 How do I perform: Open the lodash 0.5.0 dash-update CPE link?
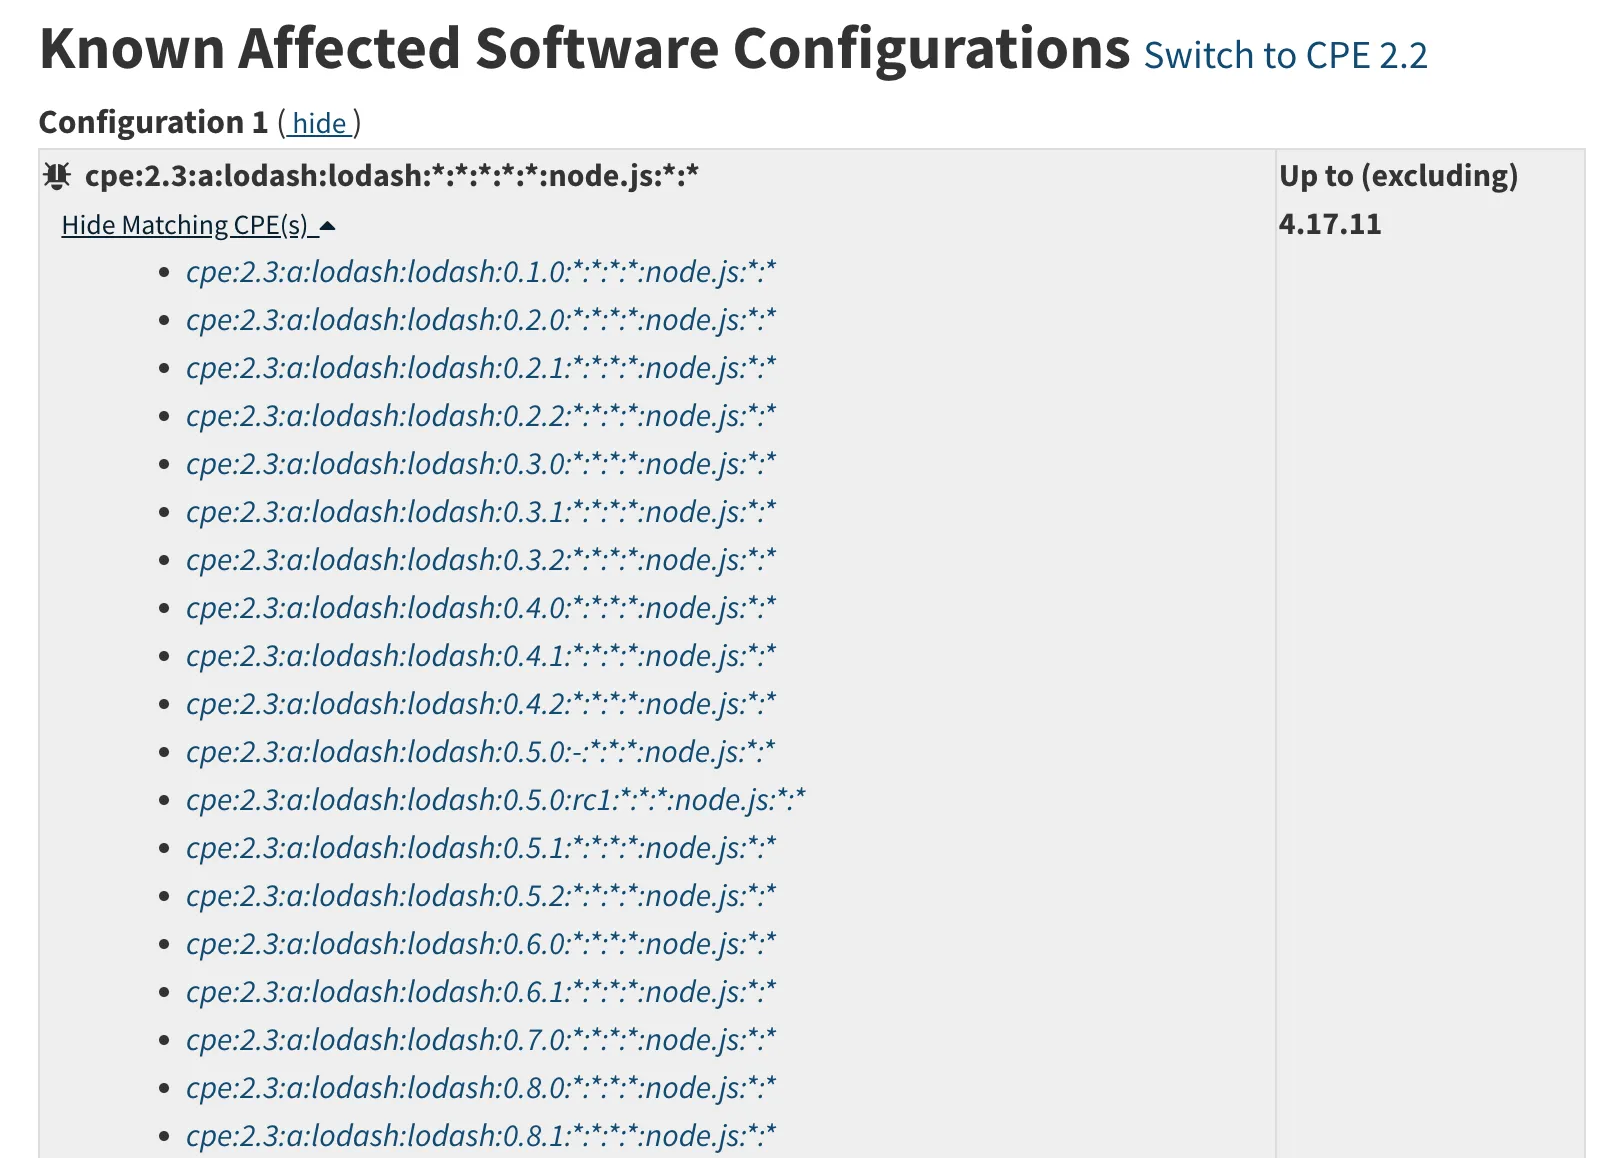click(x=481, y=752)
